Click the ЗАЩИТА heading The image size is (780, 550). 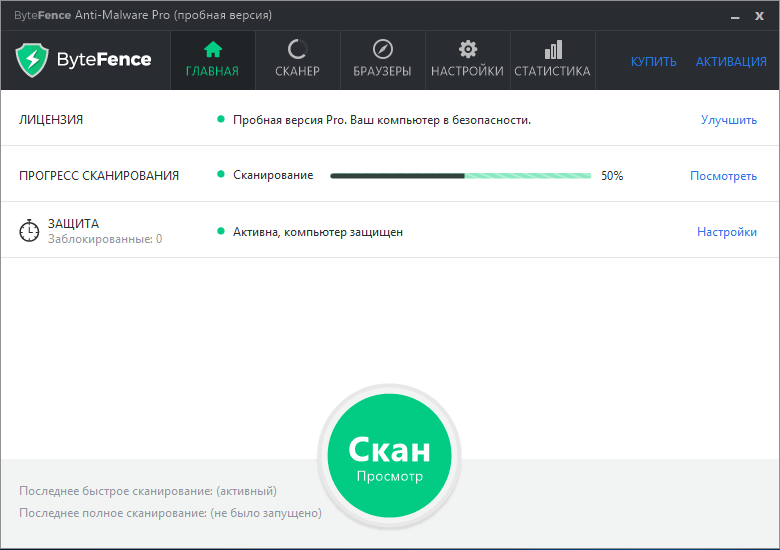[73, 224]
